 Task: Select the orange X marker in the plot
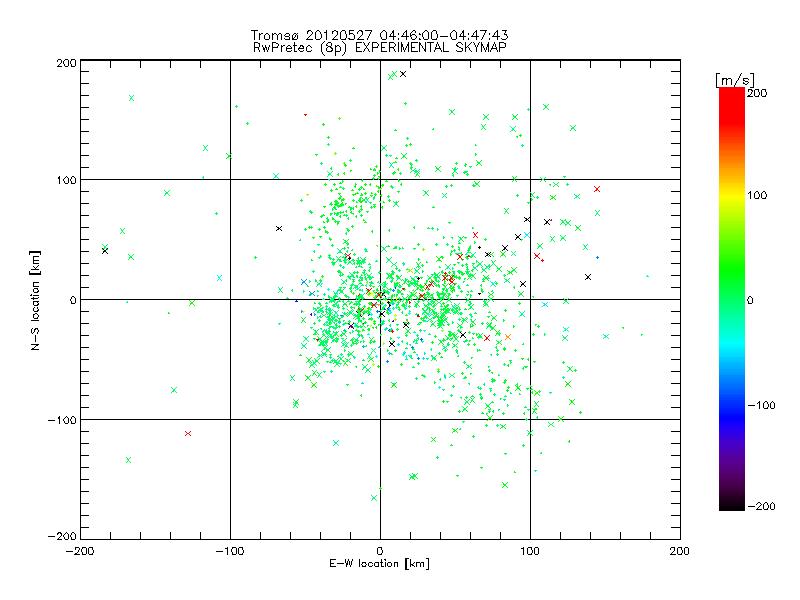pos(508,337)
